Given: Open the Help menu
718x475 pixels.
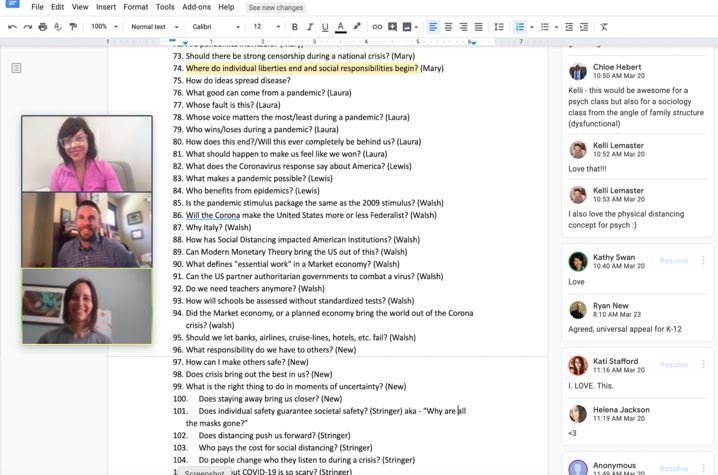Looking at the screenshot, I should click(x=226, y=7).
